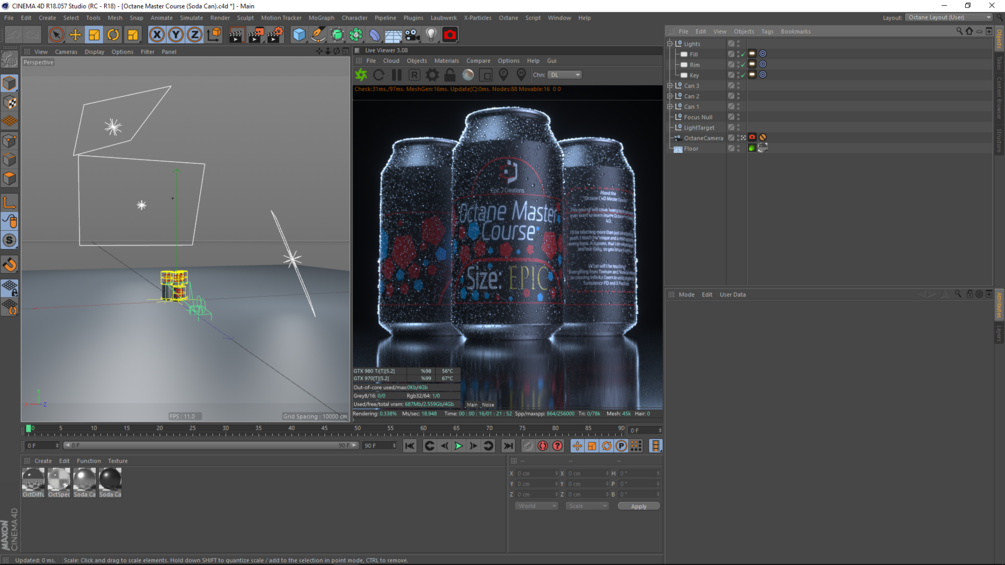
Task: Click the clay mode sphere icon
Action: [x=468, y=75]
